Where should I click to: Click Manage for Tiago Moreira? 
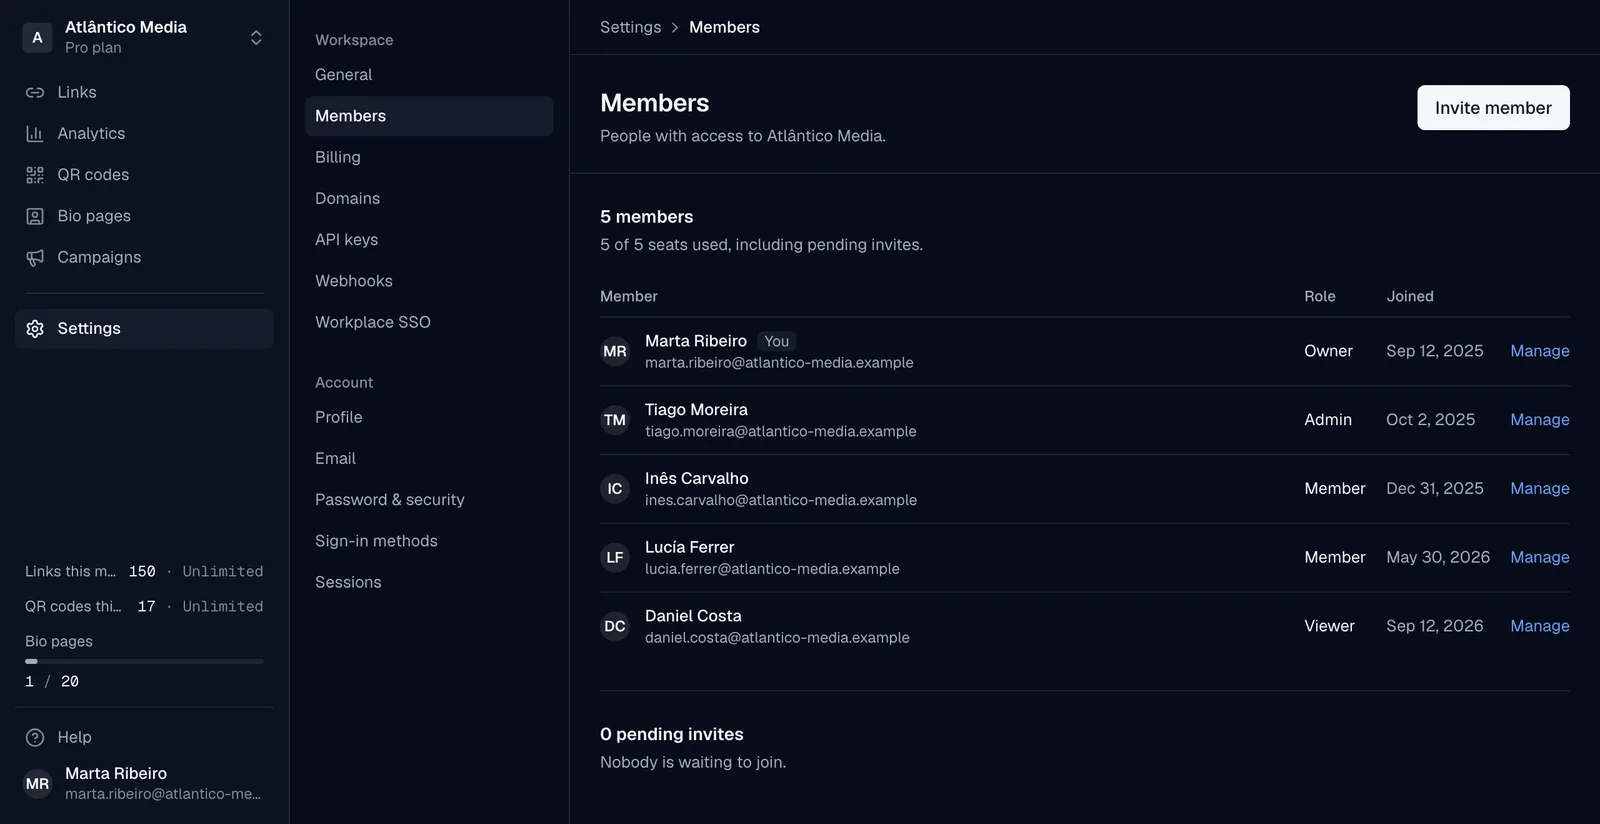[1540, 420]
